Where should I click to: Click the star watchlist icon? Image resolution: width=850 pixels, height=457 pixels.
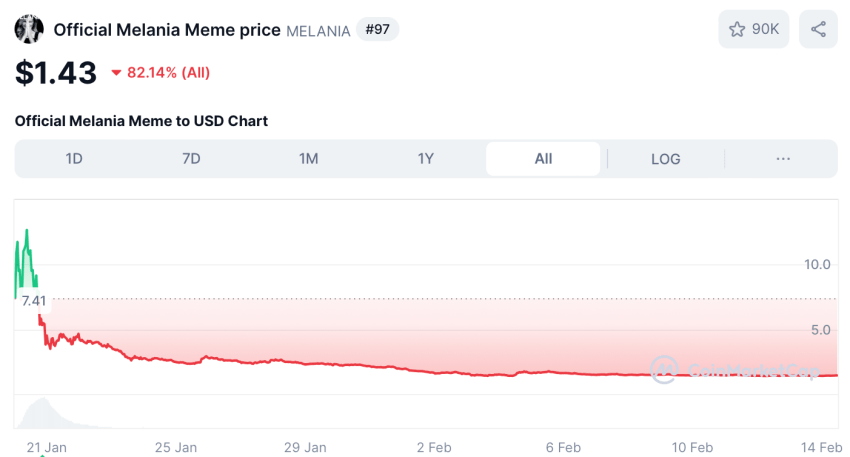point(737,29)
